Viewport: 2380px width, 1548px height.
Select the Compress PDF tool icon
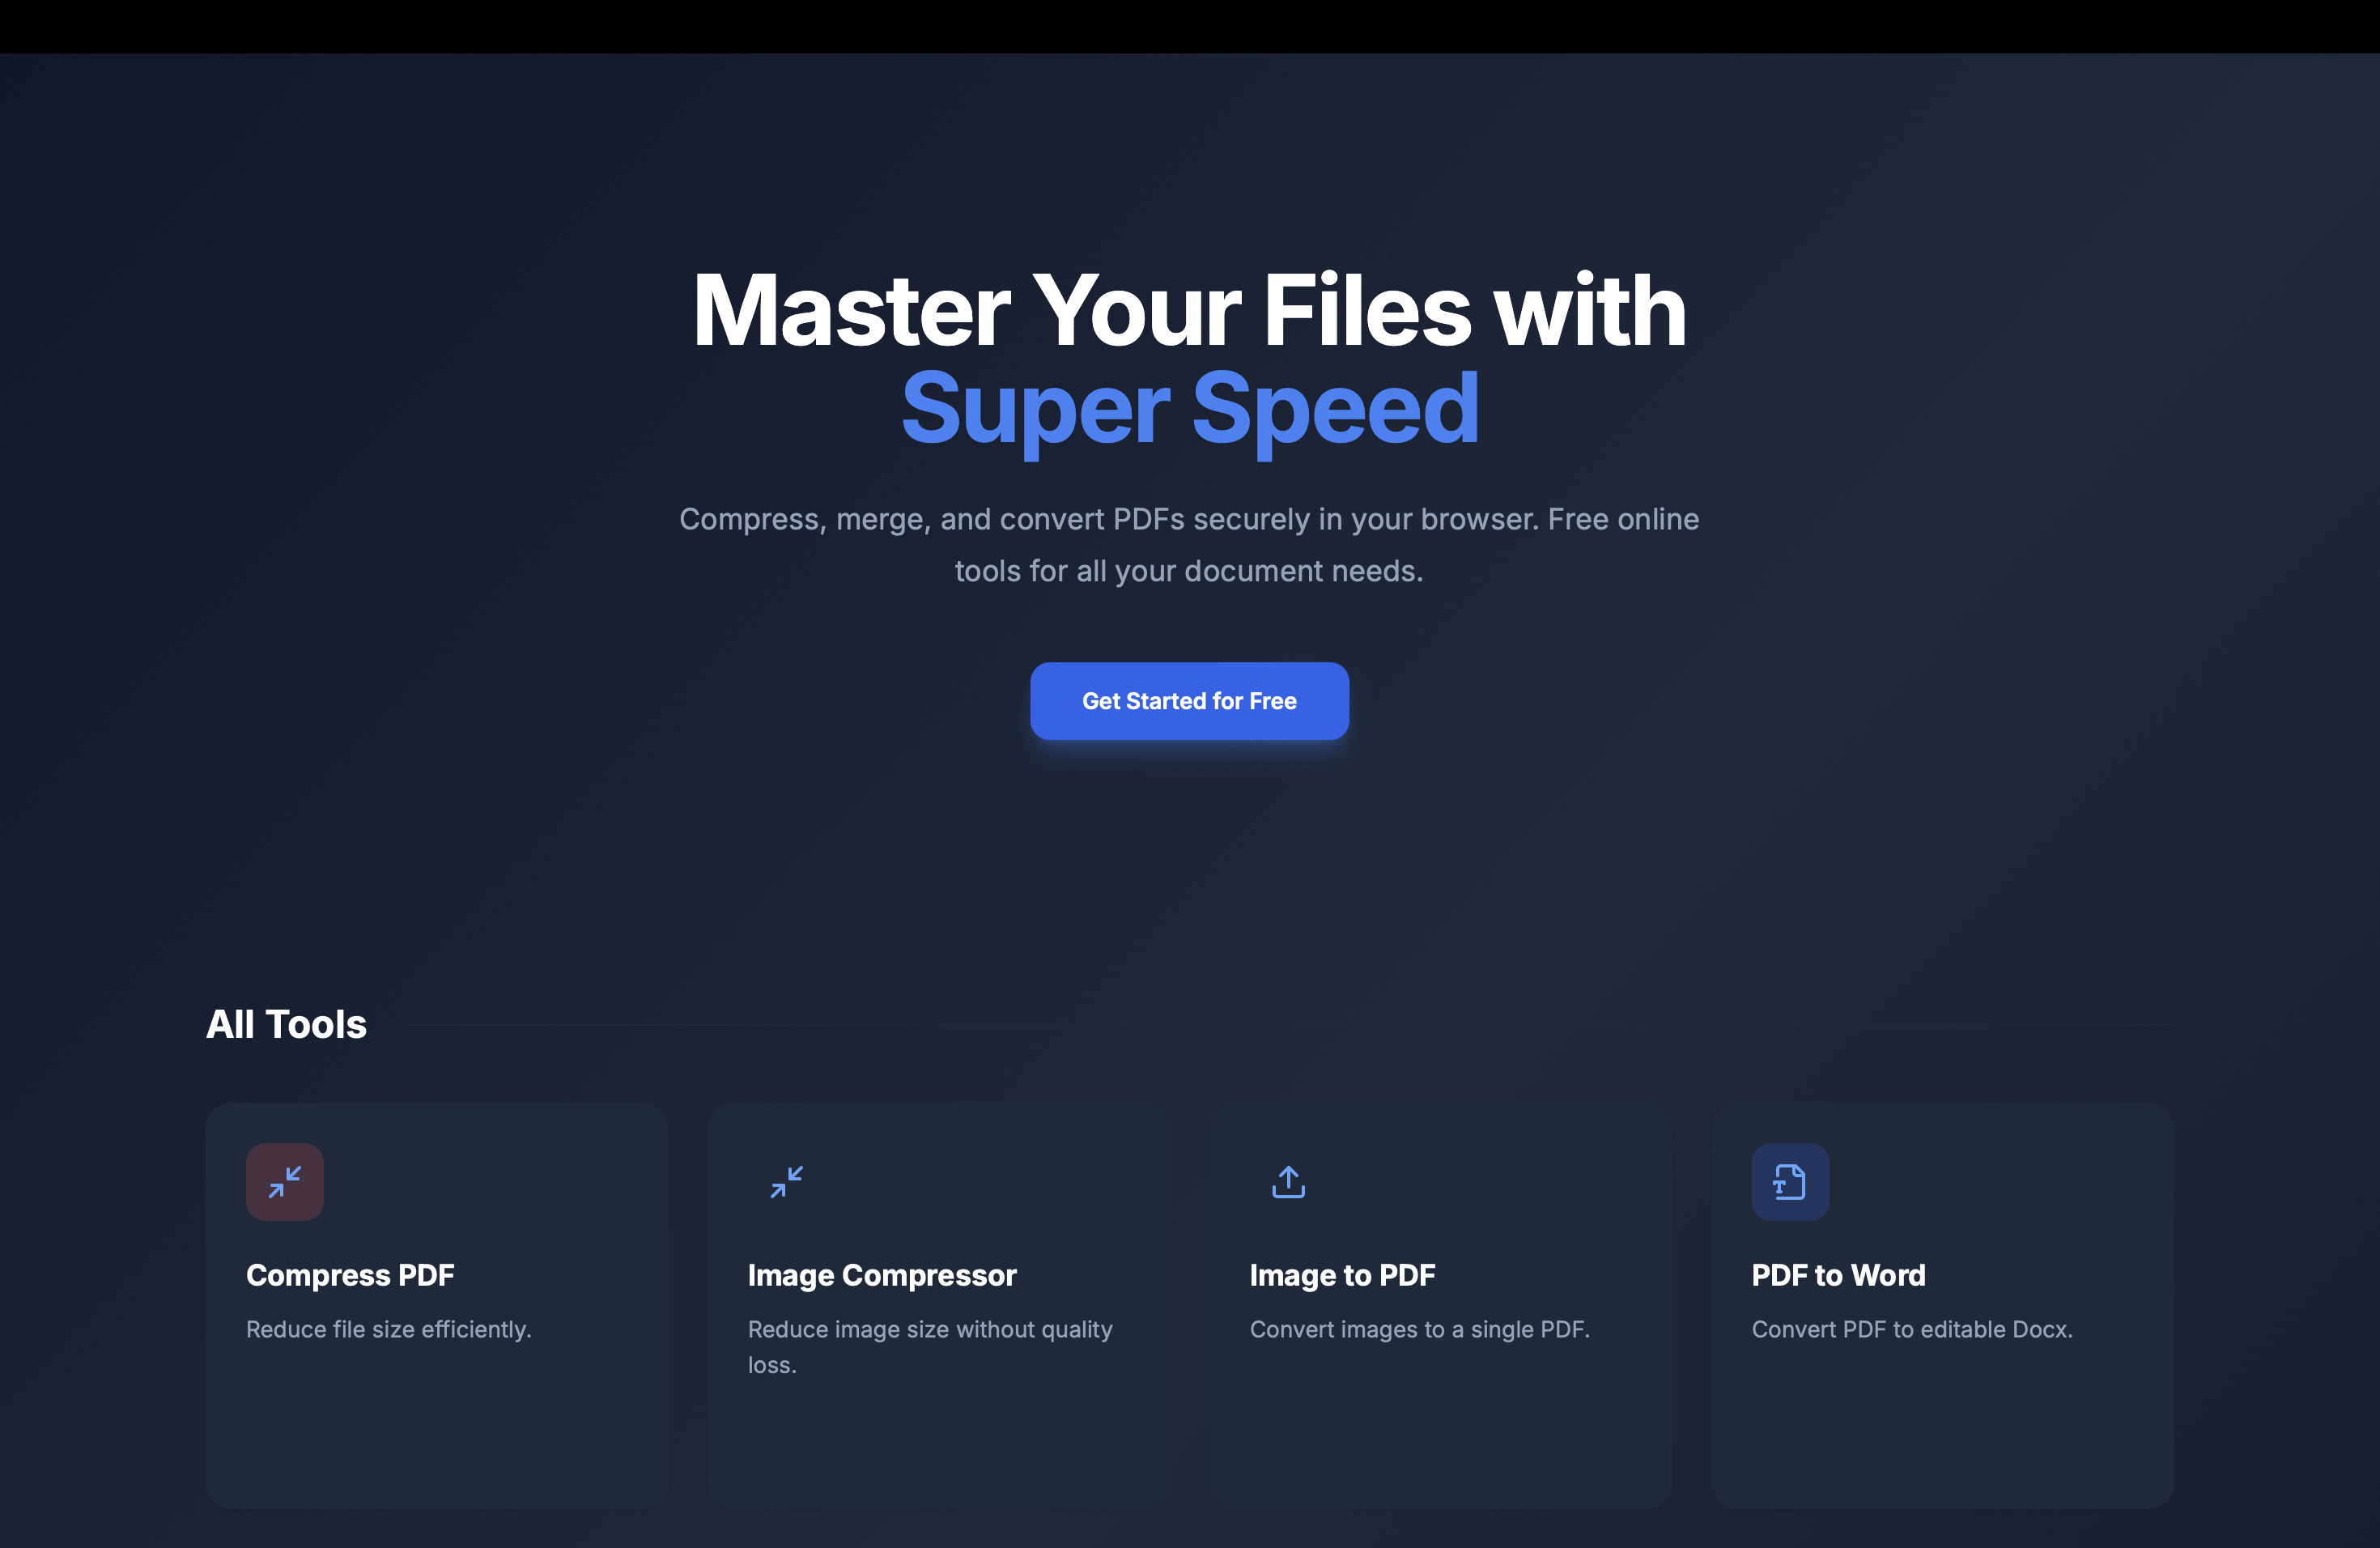(x=284, y=1181)
